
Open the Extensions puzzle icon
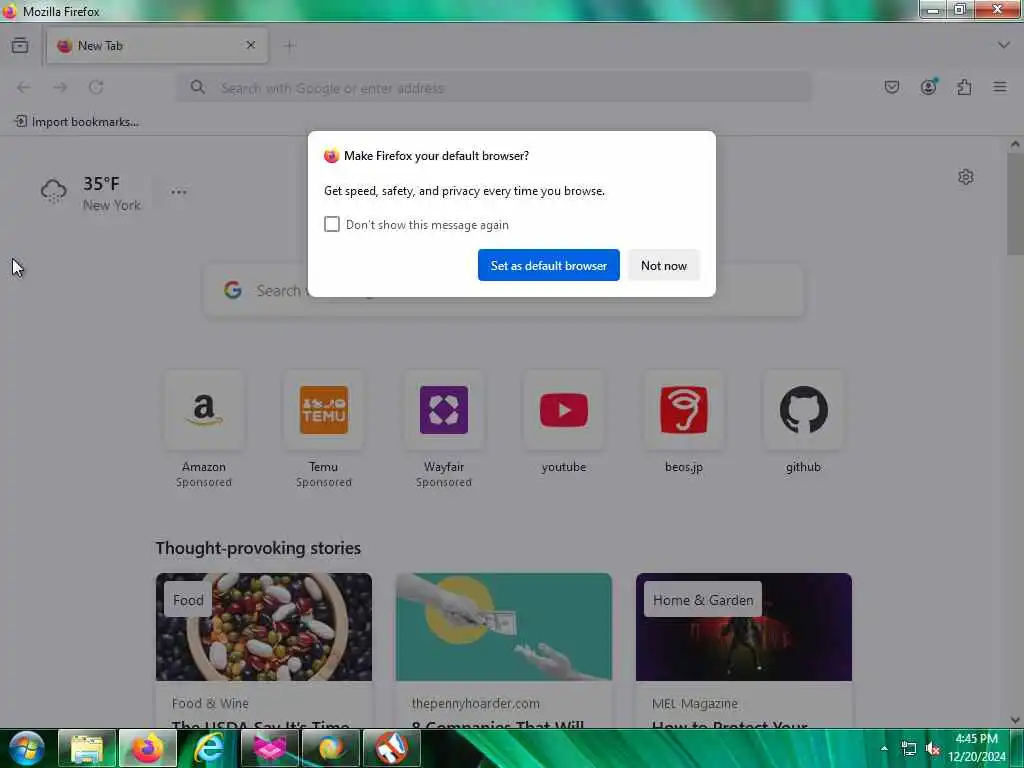pos(964,88)
